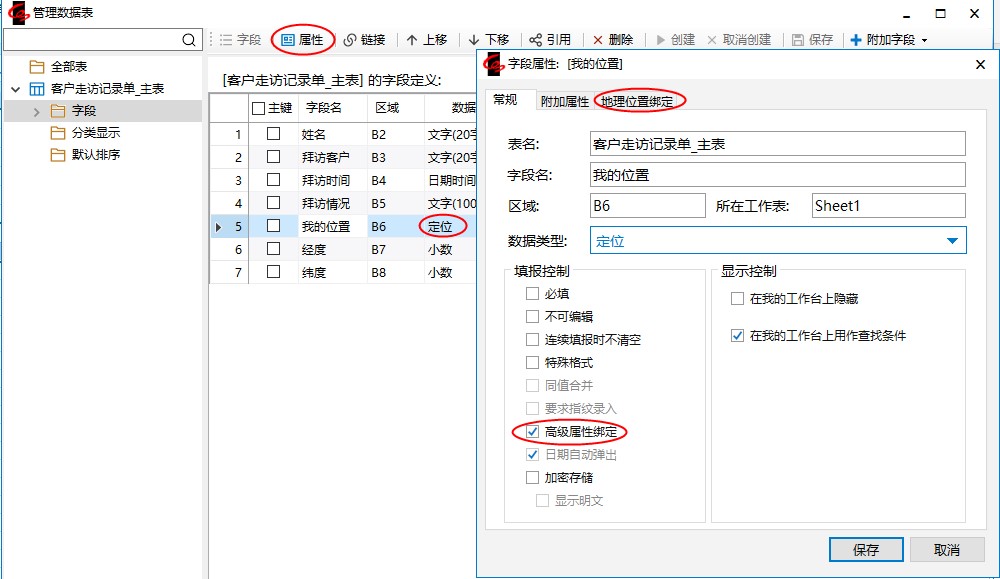This screenshot has height=579, width=1000.
Task: Click the search magnifier icon
Action: click(190, 40)
